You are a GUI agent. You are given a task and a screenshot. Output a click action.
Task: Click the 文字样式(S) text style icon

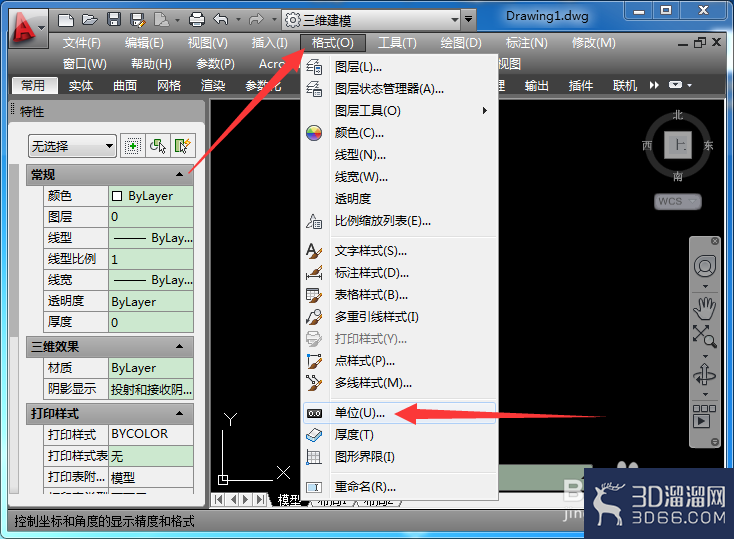coord(314,251)
